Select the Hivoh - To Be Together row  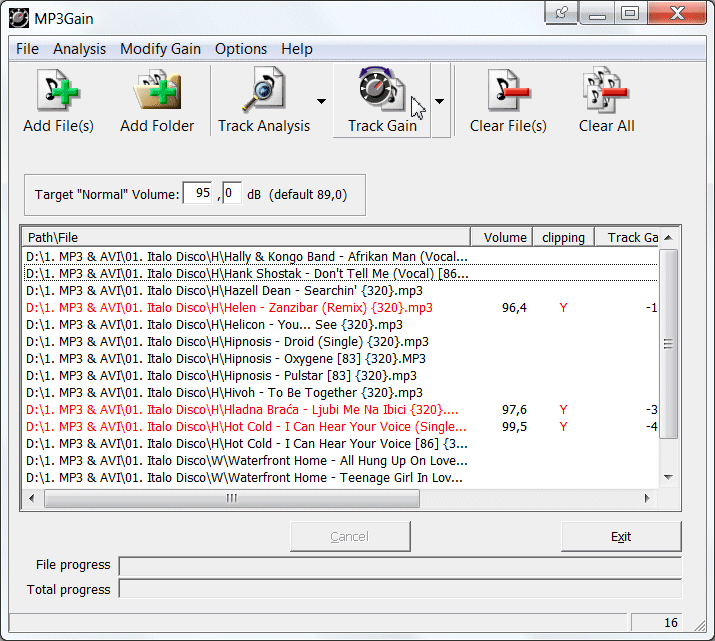341,393
